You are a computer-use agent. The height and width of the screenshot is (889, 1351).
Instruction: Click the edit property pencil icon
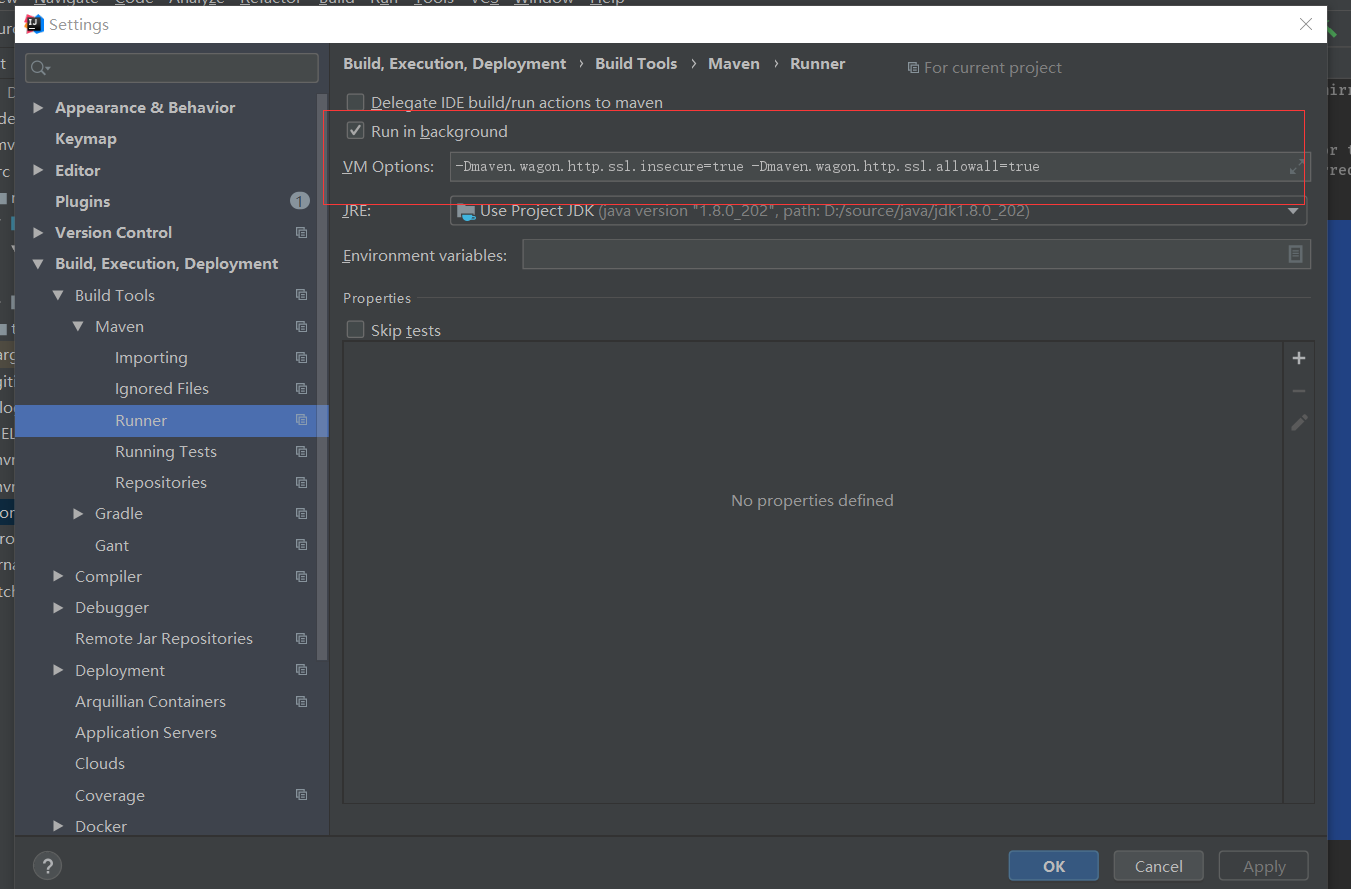coord(1299,423)
